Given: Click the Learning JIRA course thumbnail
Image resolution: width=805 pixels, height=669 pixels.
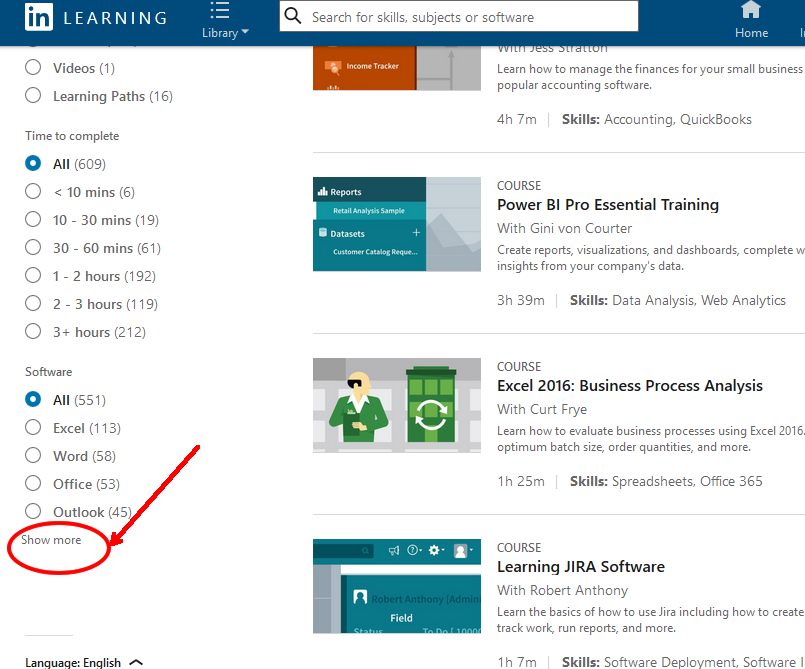Looking at the screenshot, I should pos(396,586).
